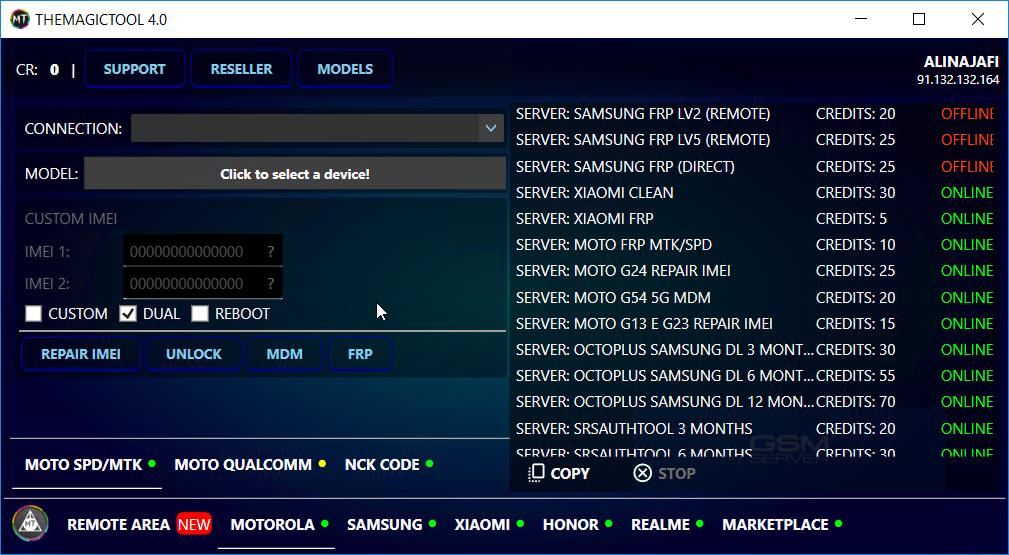Click the TheMagicTool title bar logo

(x=20, y=19)
